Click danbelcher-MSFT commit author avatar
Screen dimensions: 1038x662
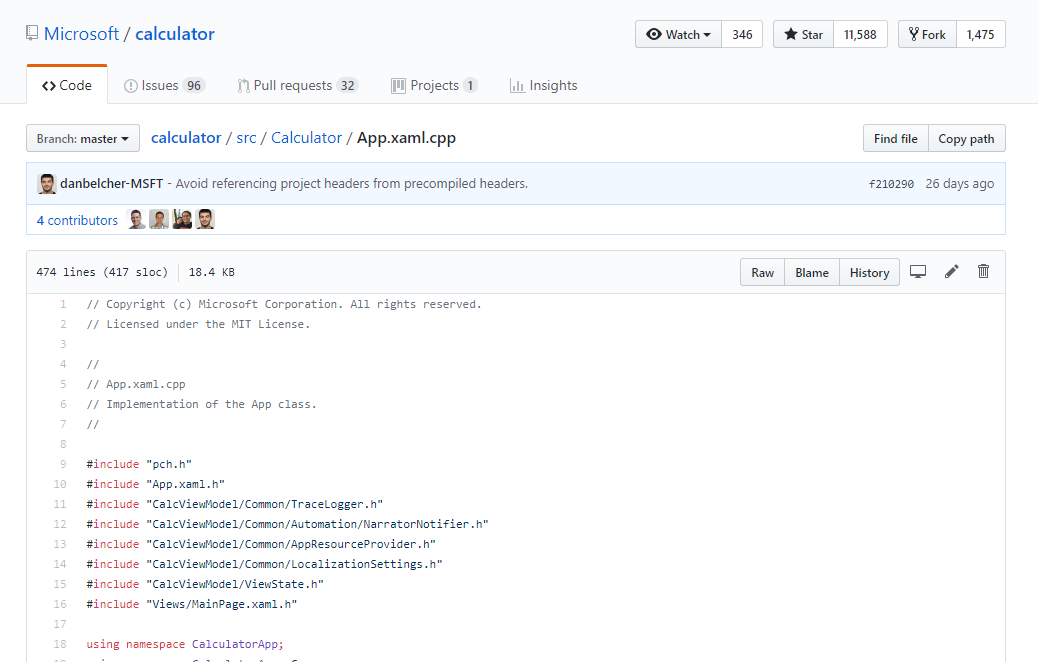point(46,183)
